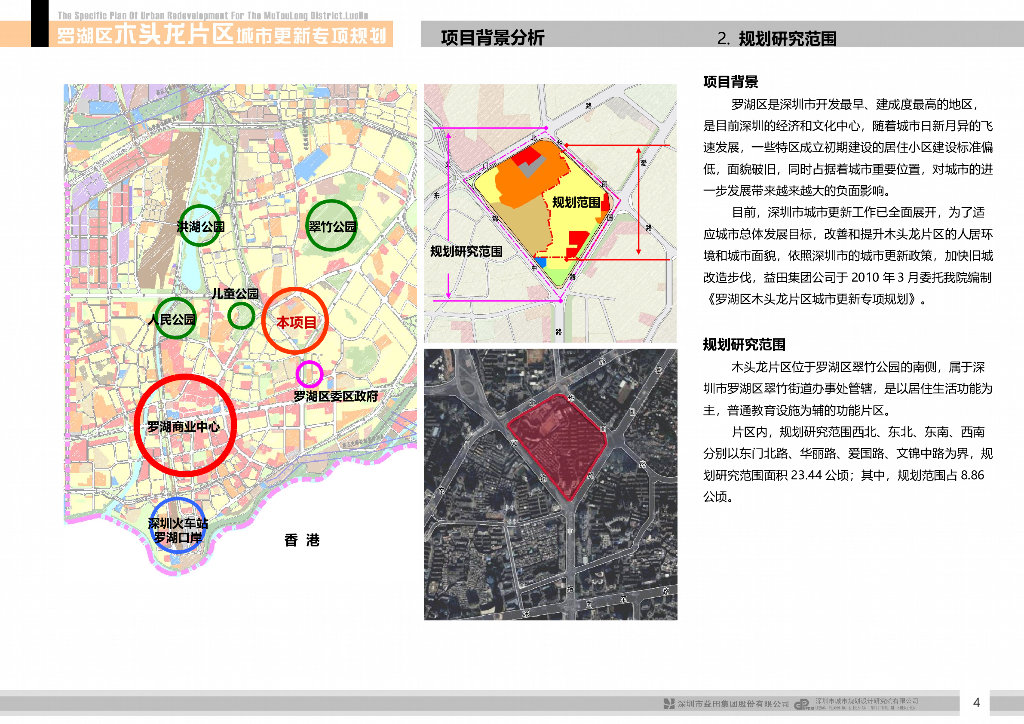Click the 罗湖商业中心 red circle label

point(184,427)
